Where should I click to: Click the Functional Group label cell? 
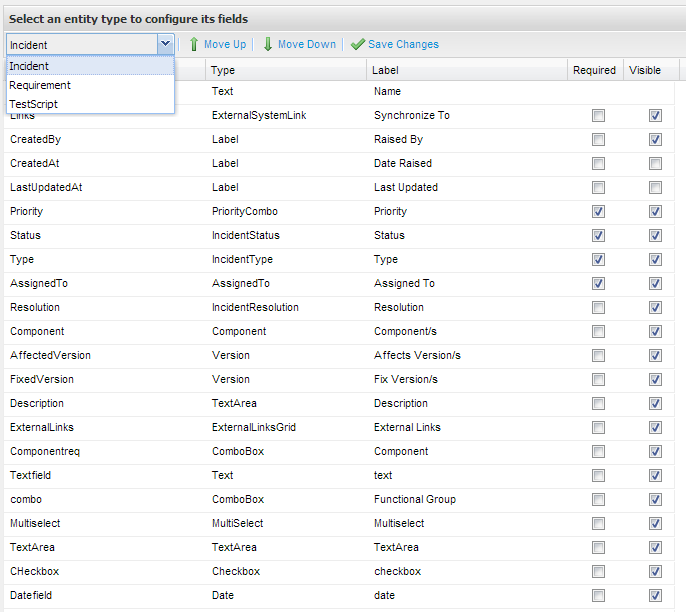point(414,500)
